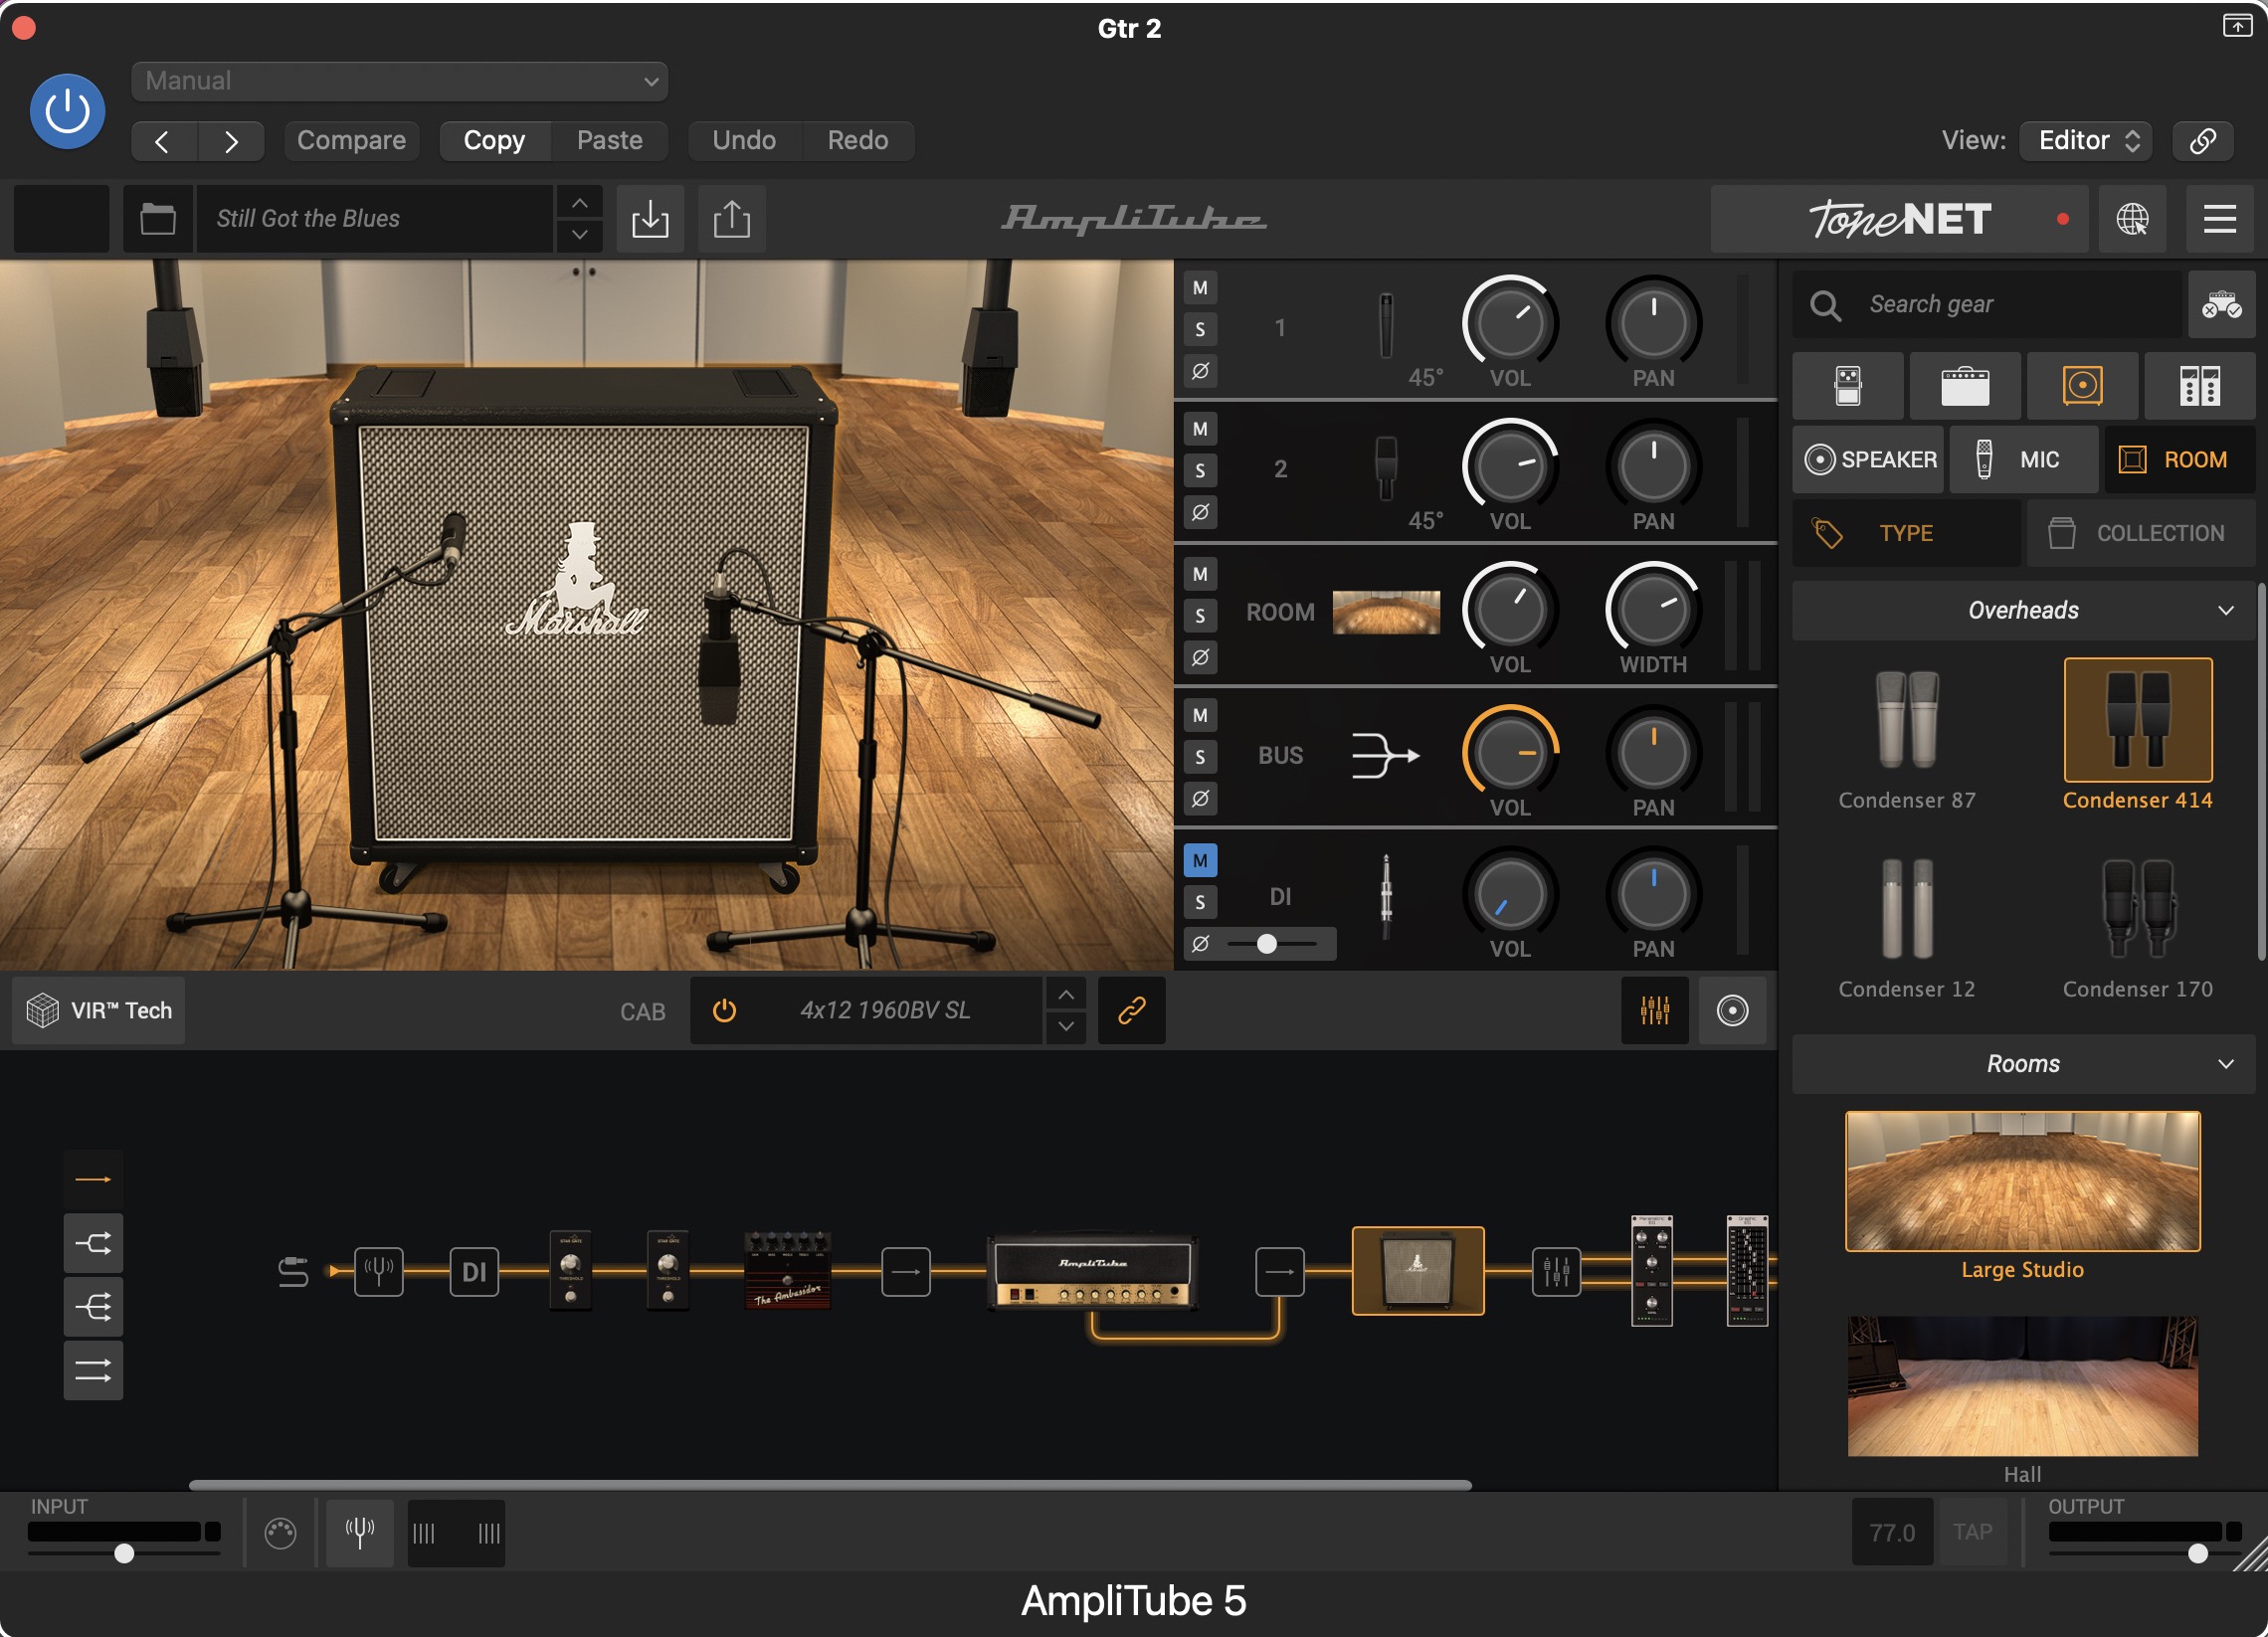
Task: Open the 4x12 1960BV SL cabinet selector
Action: click(x=884, y=1010)
